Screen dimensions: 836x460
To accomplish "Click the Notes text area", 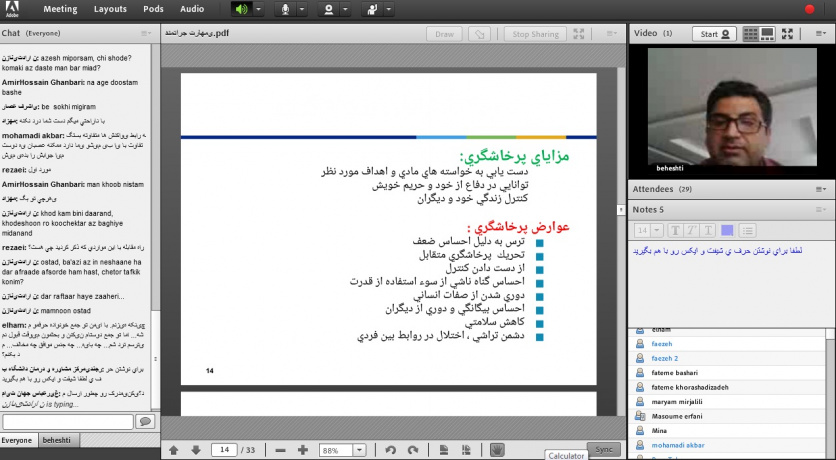I will pos(731,285).
